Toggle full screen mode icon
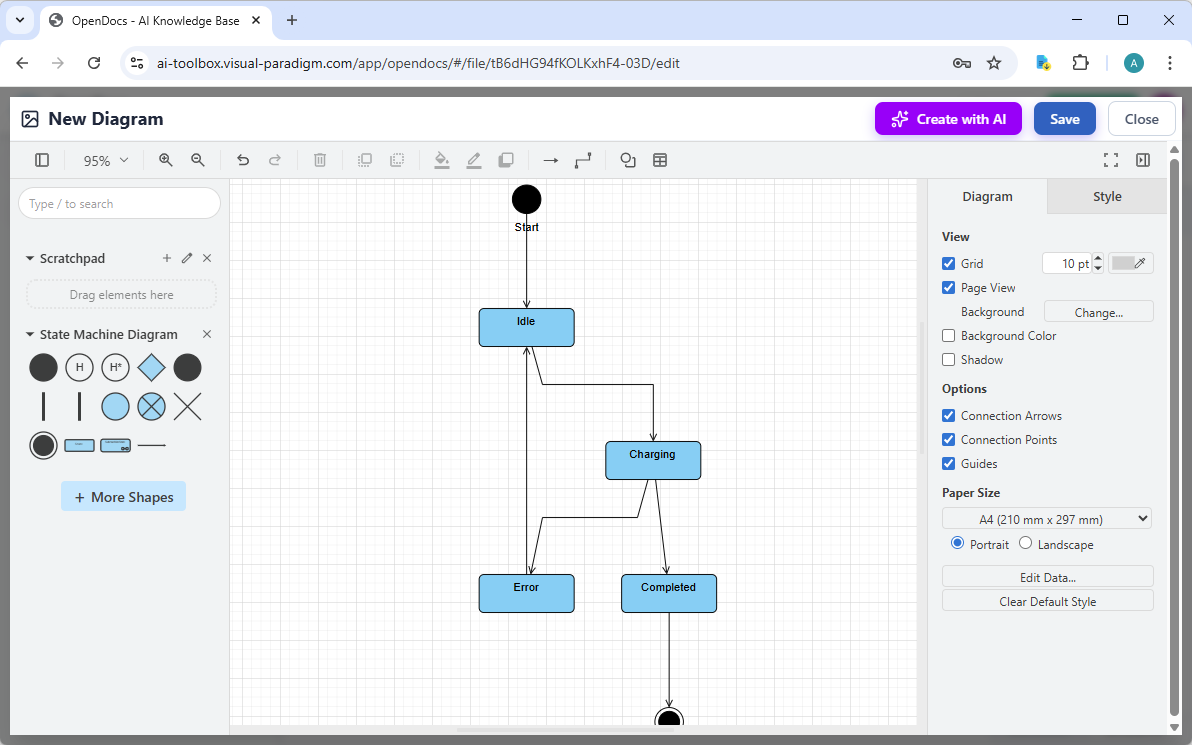The height and width of the screenshot is (745, 1192). tap(1111, 160)
